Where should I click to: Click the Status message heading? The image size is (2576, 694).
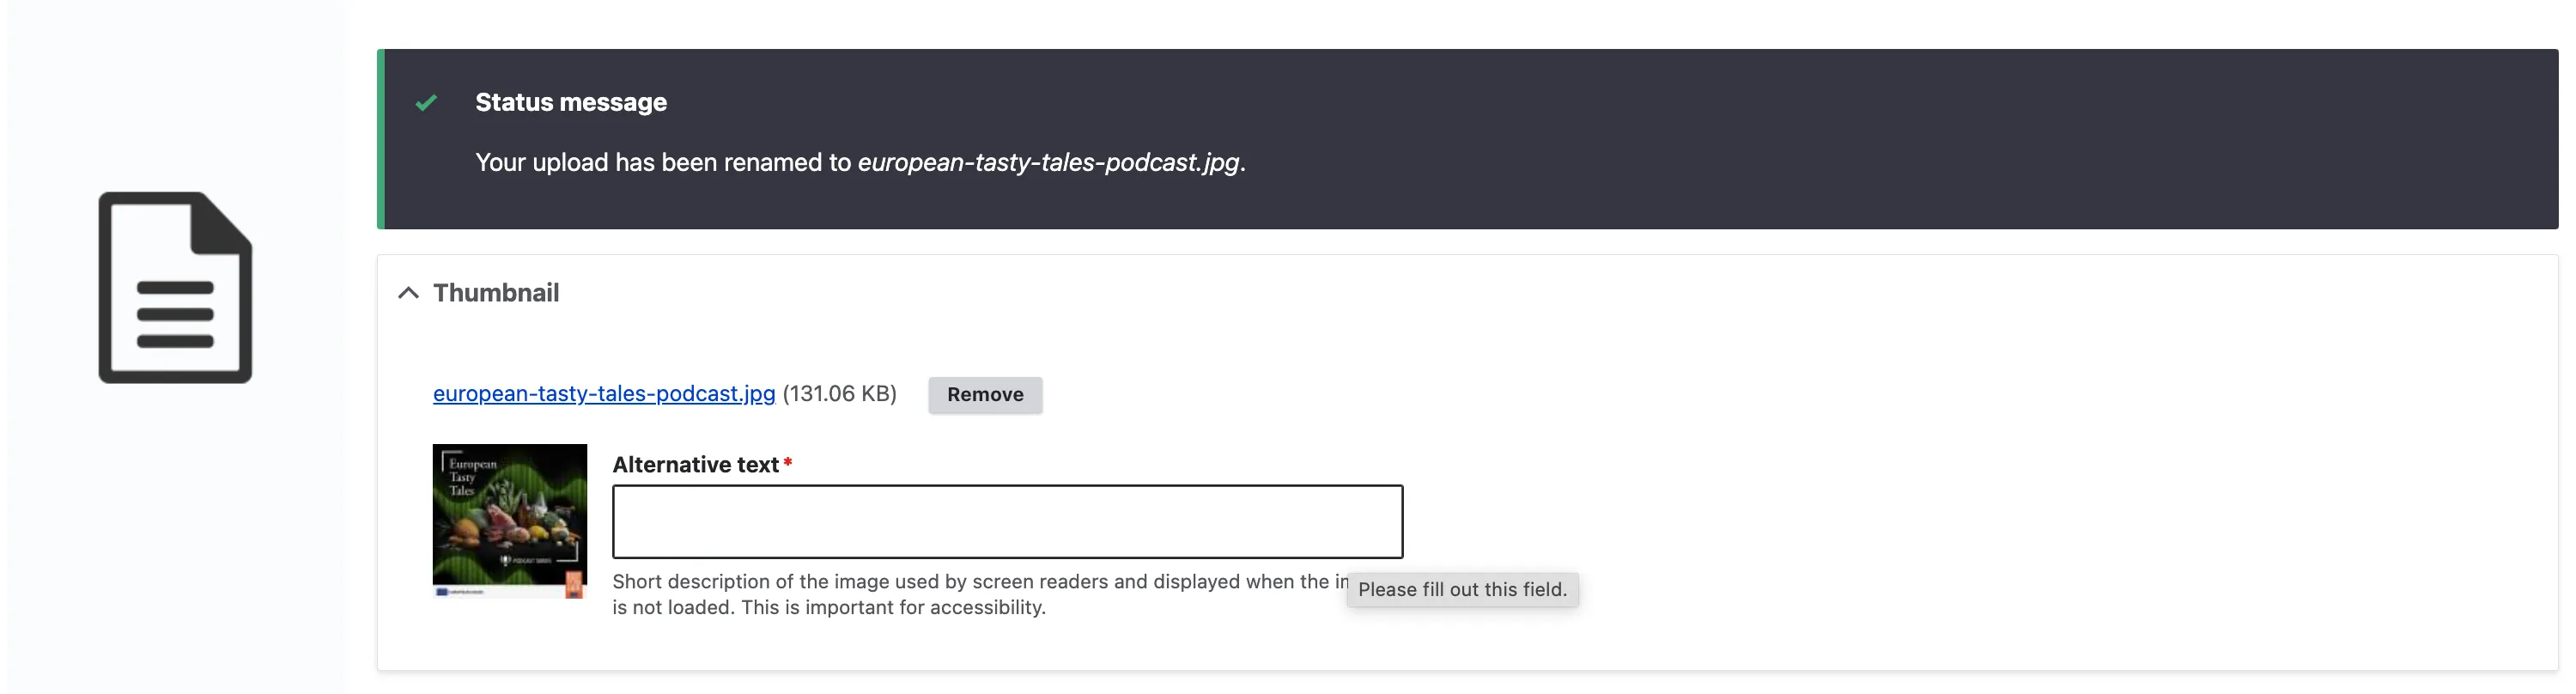570,102
